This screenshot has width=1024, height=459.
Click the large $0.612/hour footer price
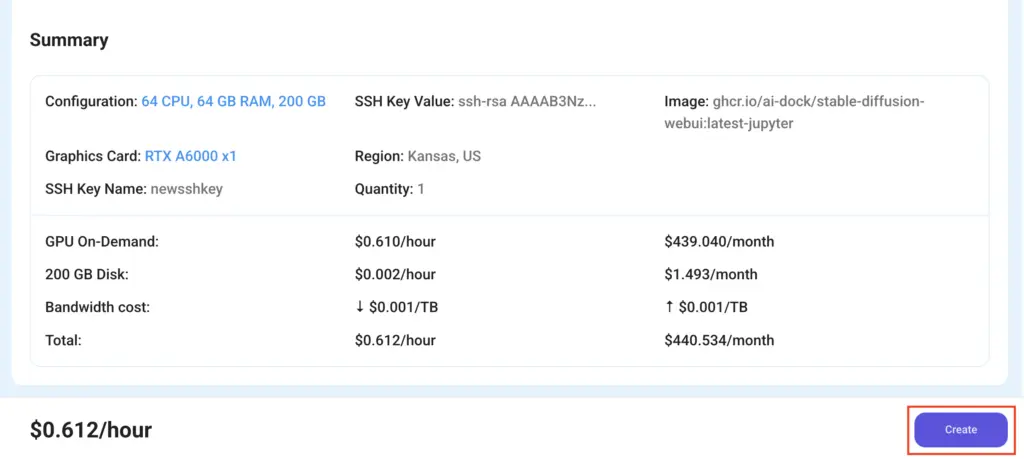point(91,430)
